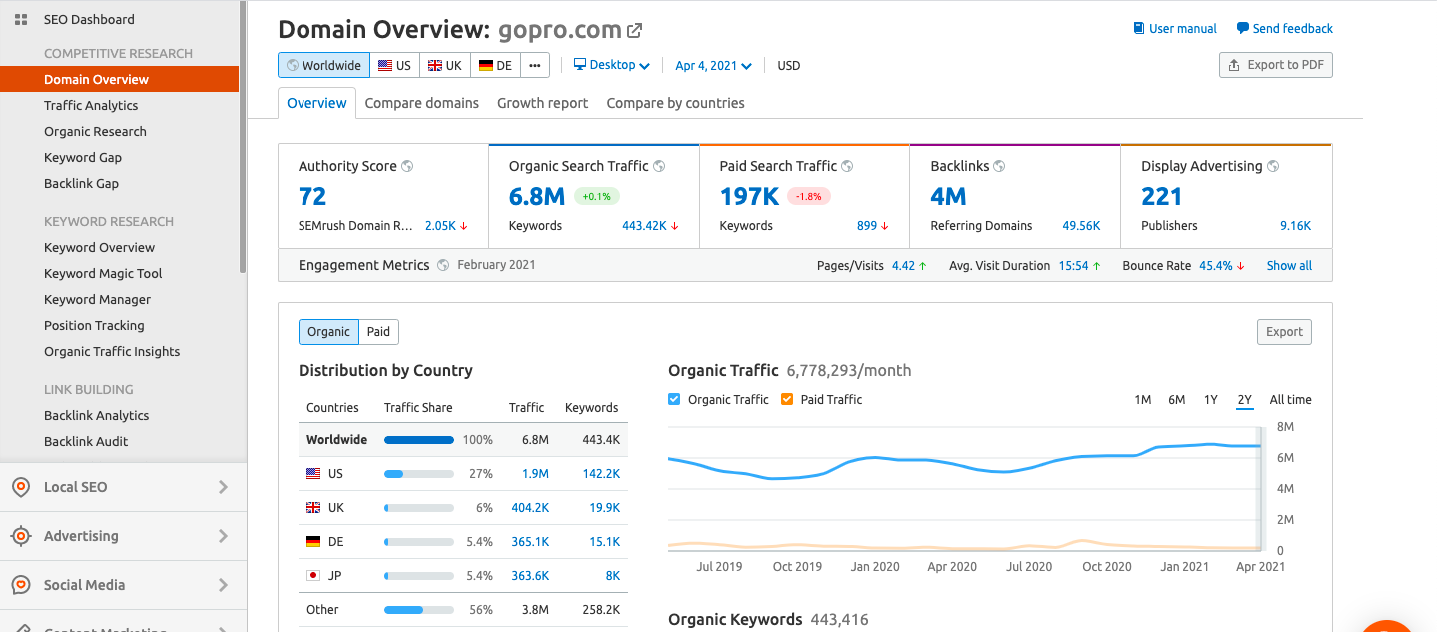Select the All time range

(1290, 399)
